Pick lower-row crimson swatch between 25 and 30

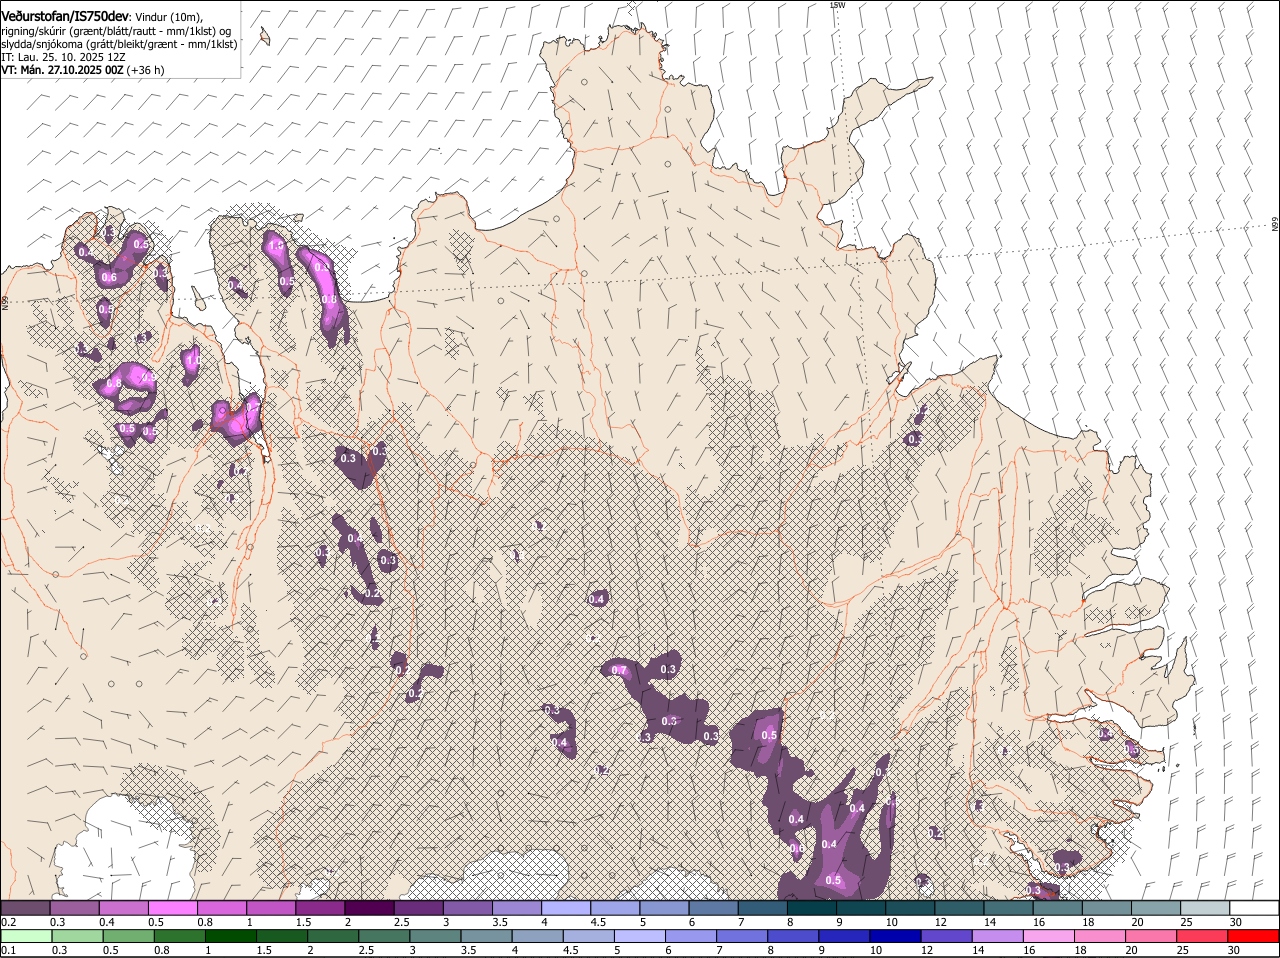1204,936
